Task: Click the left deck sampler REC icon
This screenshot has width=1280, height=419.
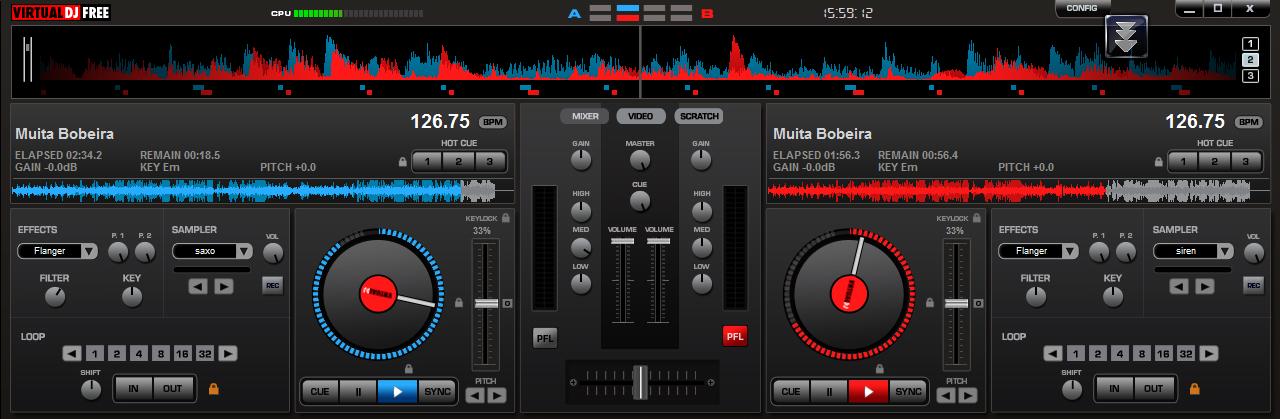Action: click(x=272, y=286)
